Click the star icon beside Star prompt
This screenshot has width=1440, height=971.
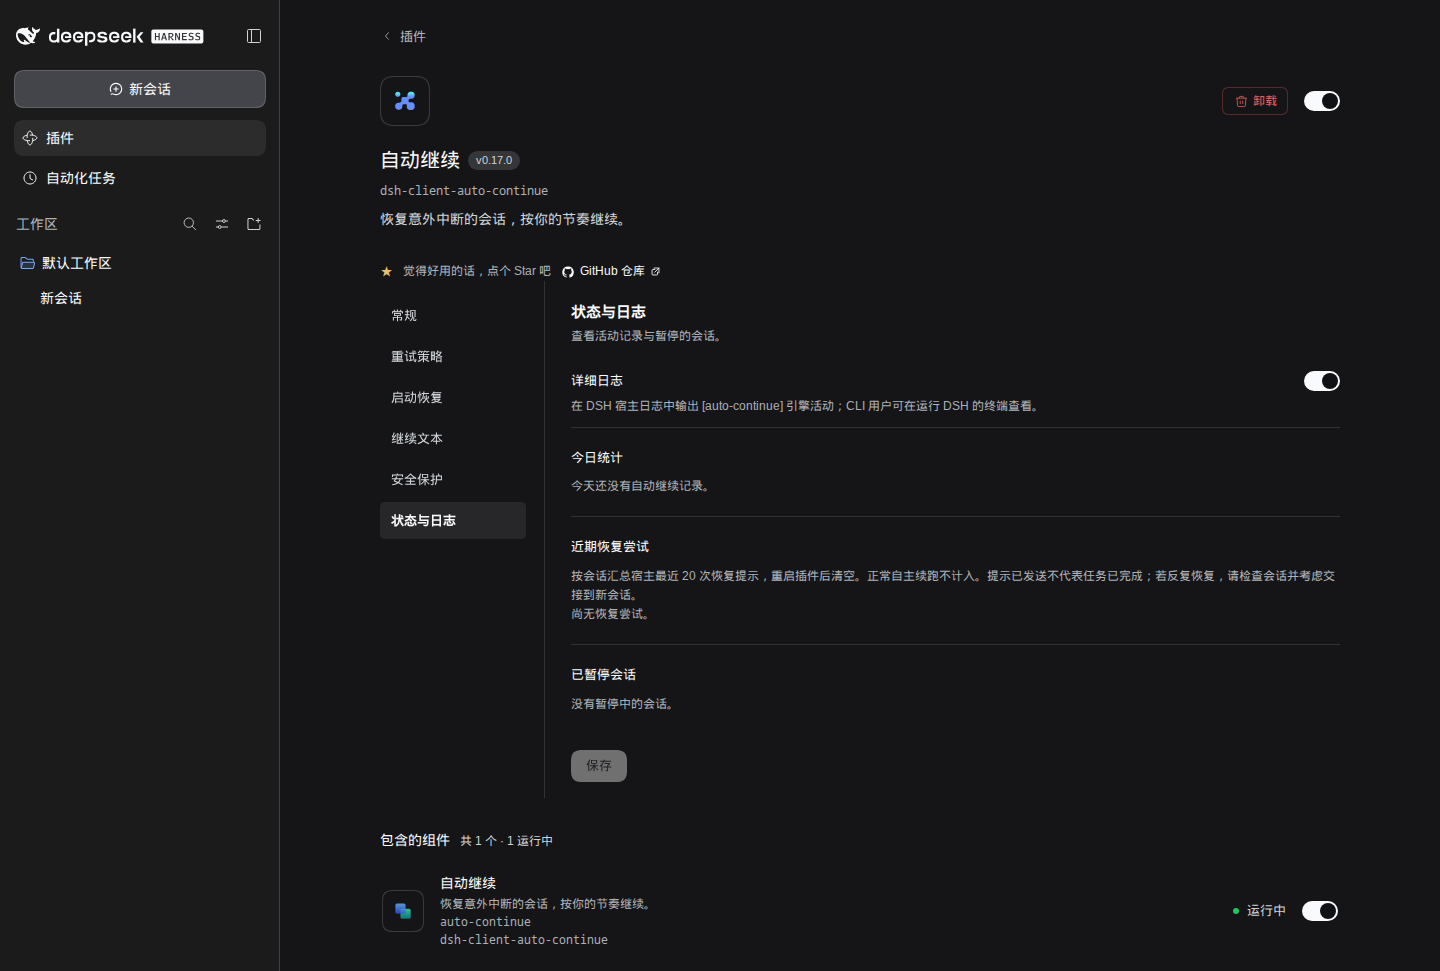386,272
